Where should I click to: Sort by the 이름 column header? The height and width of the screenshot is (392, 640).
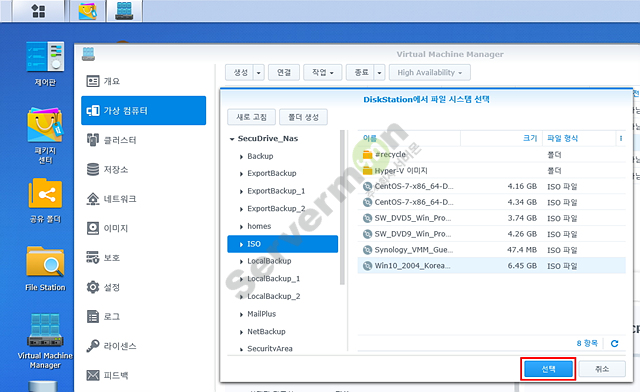pyautogui.click(x=409, y=138)
